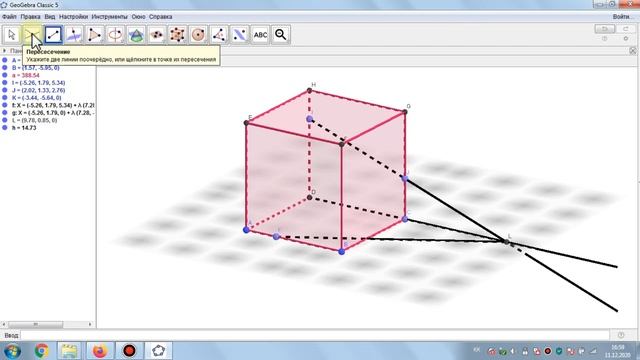The image size is (640, 360).
Task: Toggle visibility of point A
Action: coord(5,60)
